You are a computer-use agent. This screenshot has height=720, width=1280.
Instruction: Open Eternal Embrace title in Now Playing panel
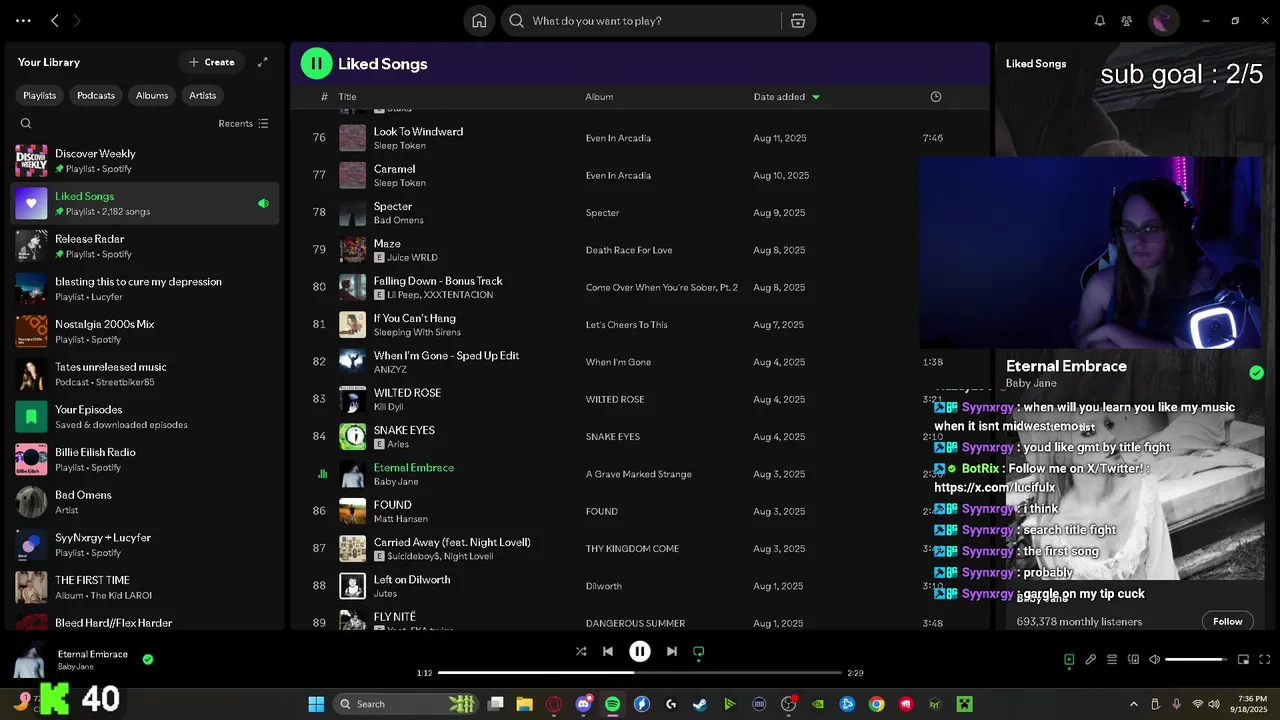pyautogui.click(x=1066, y=366)
